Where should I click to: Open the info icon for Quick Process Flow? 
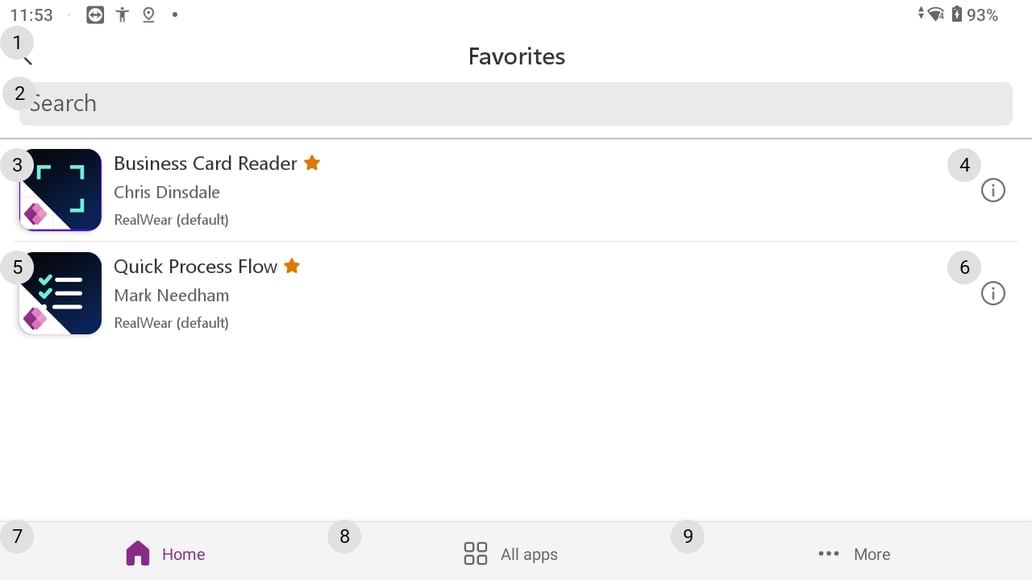point(993,292)
